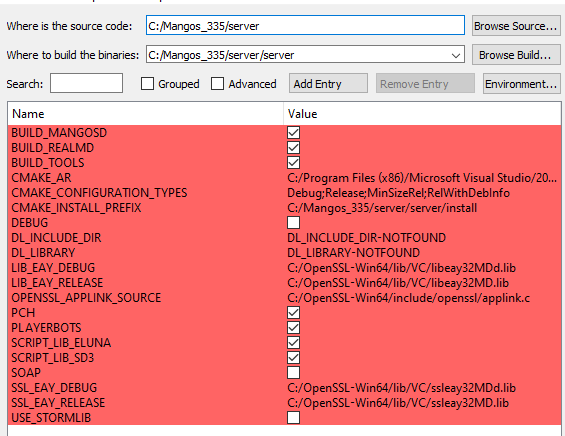Uncheck the BUILD_REALMD option
565x436 pixels.
(x=293, y=148)
